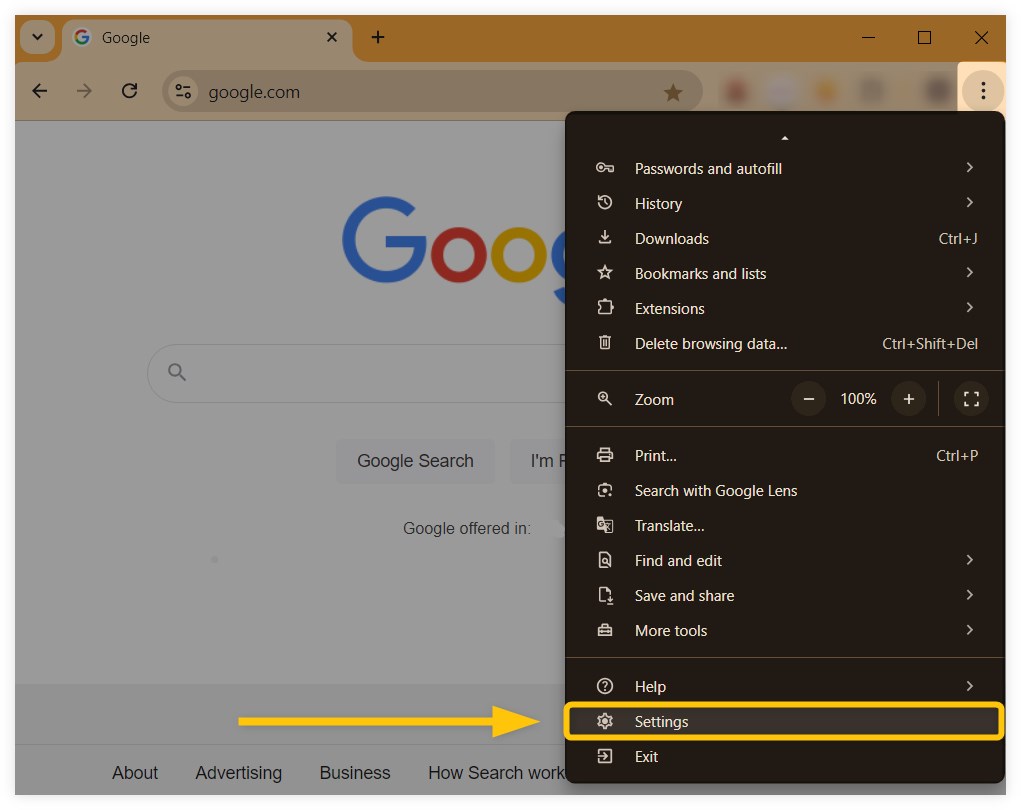Screen dimensions: 1021x810
Task: Click the Bookmarks star outline icon
Action: (x=604, y=272)
